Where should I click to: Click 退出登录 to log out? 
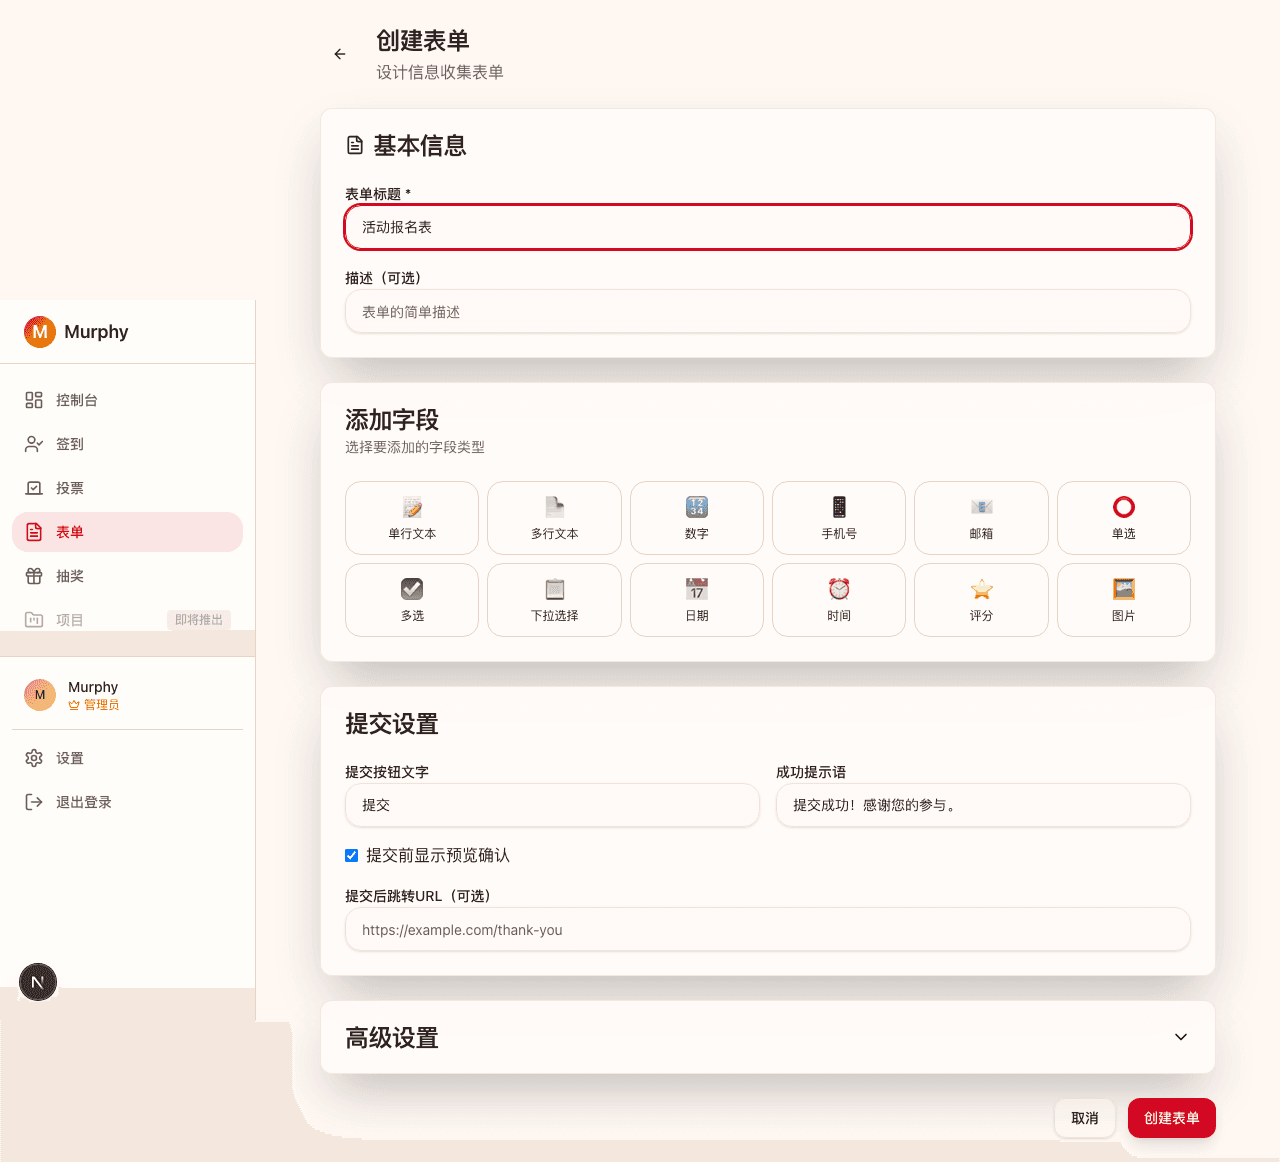pyautogui.click(x=84, y=801)
